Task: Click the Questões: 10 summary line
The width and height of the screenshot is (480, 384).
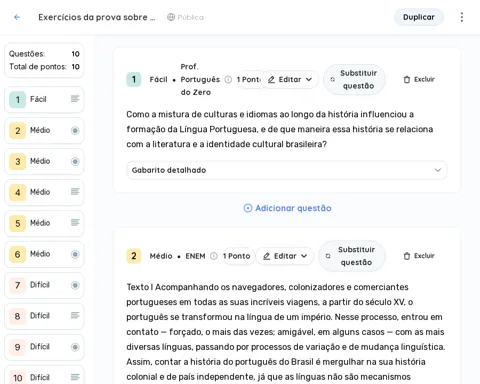Action: [44, 54]
